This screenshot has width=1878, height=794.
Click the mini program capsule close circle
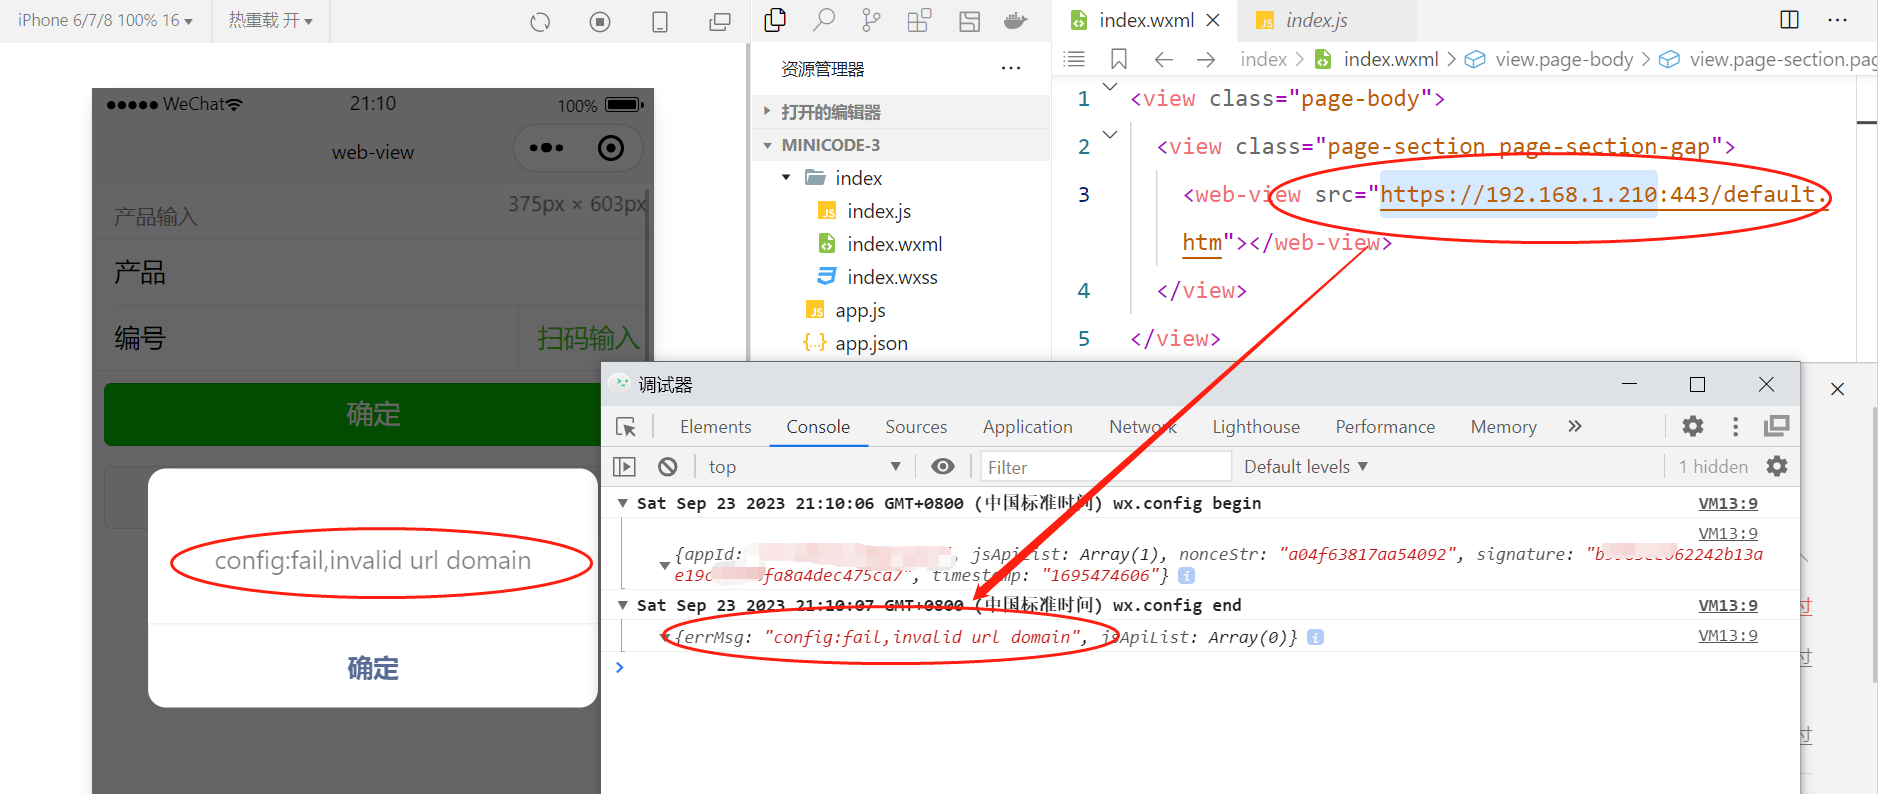point(610,148)
